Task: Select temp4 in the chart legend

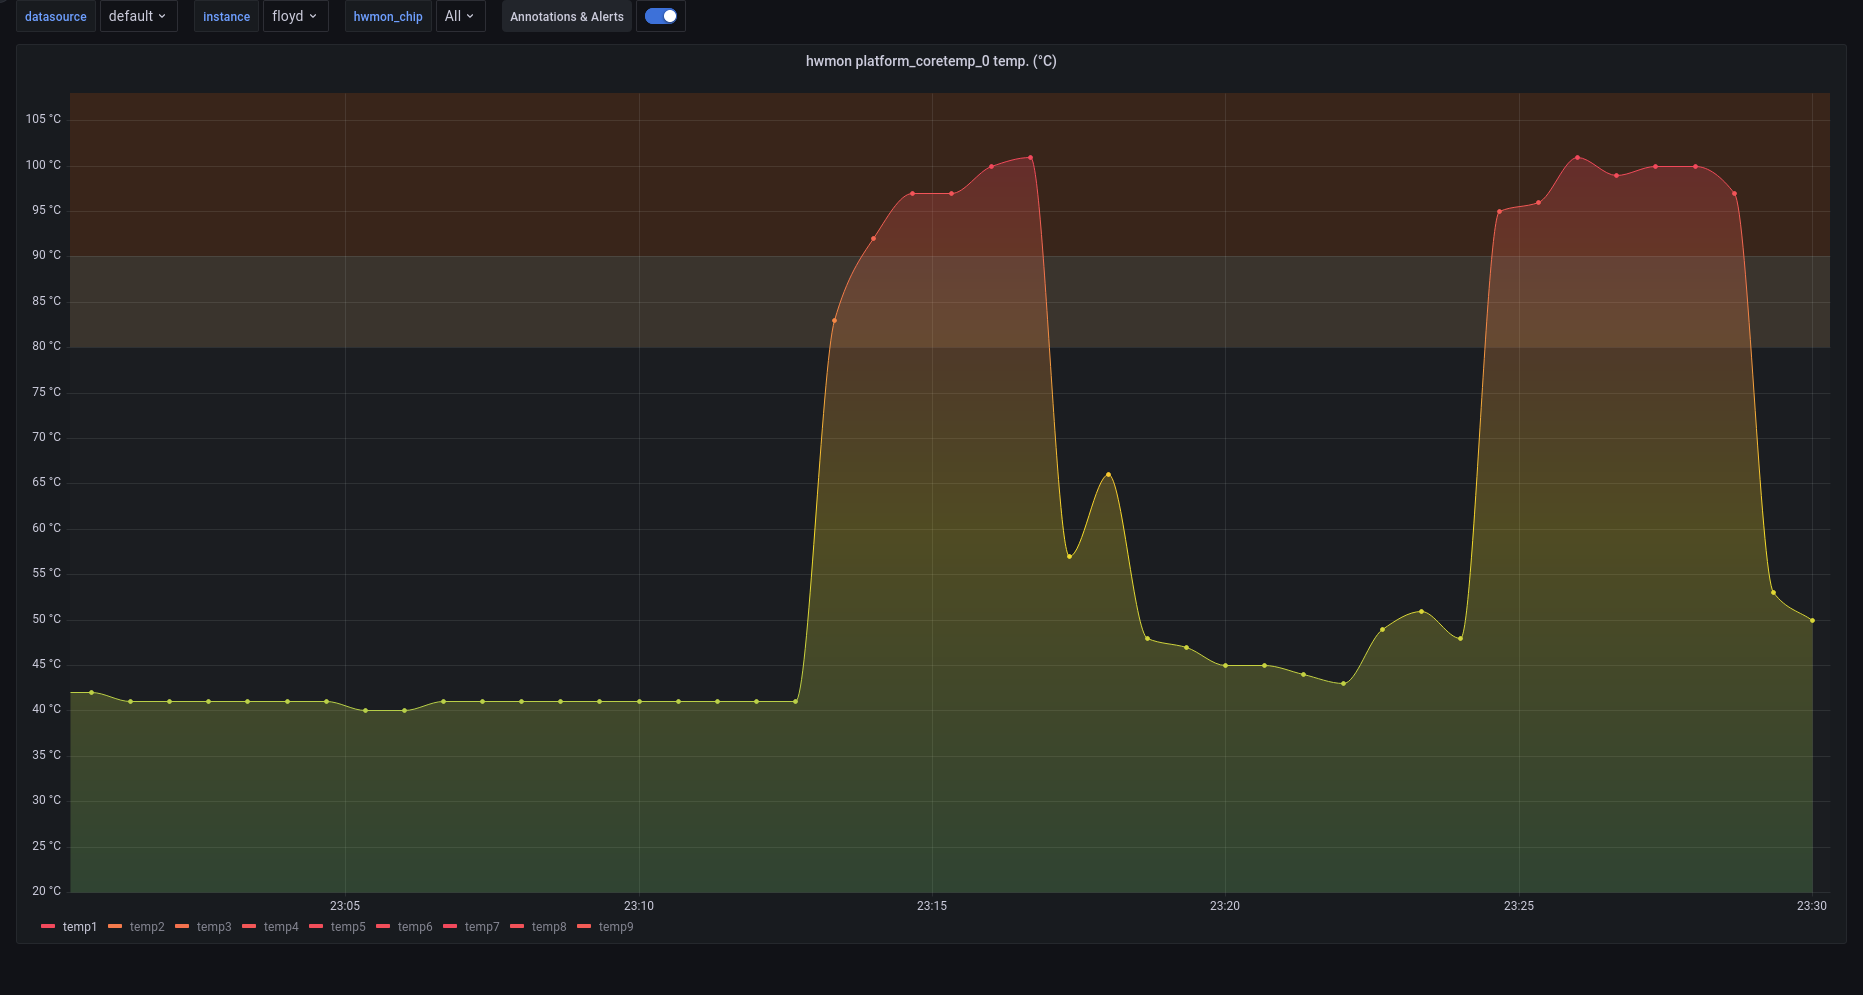Action: [281, 927]
